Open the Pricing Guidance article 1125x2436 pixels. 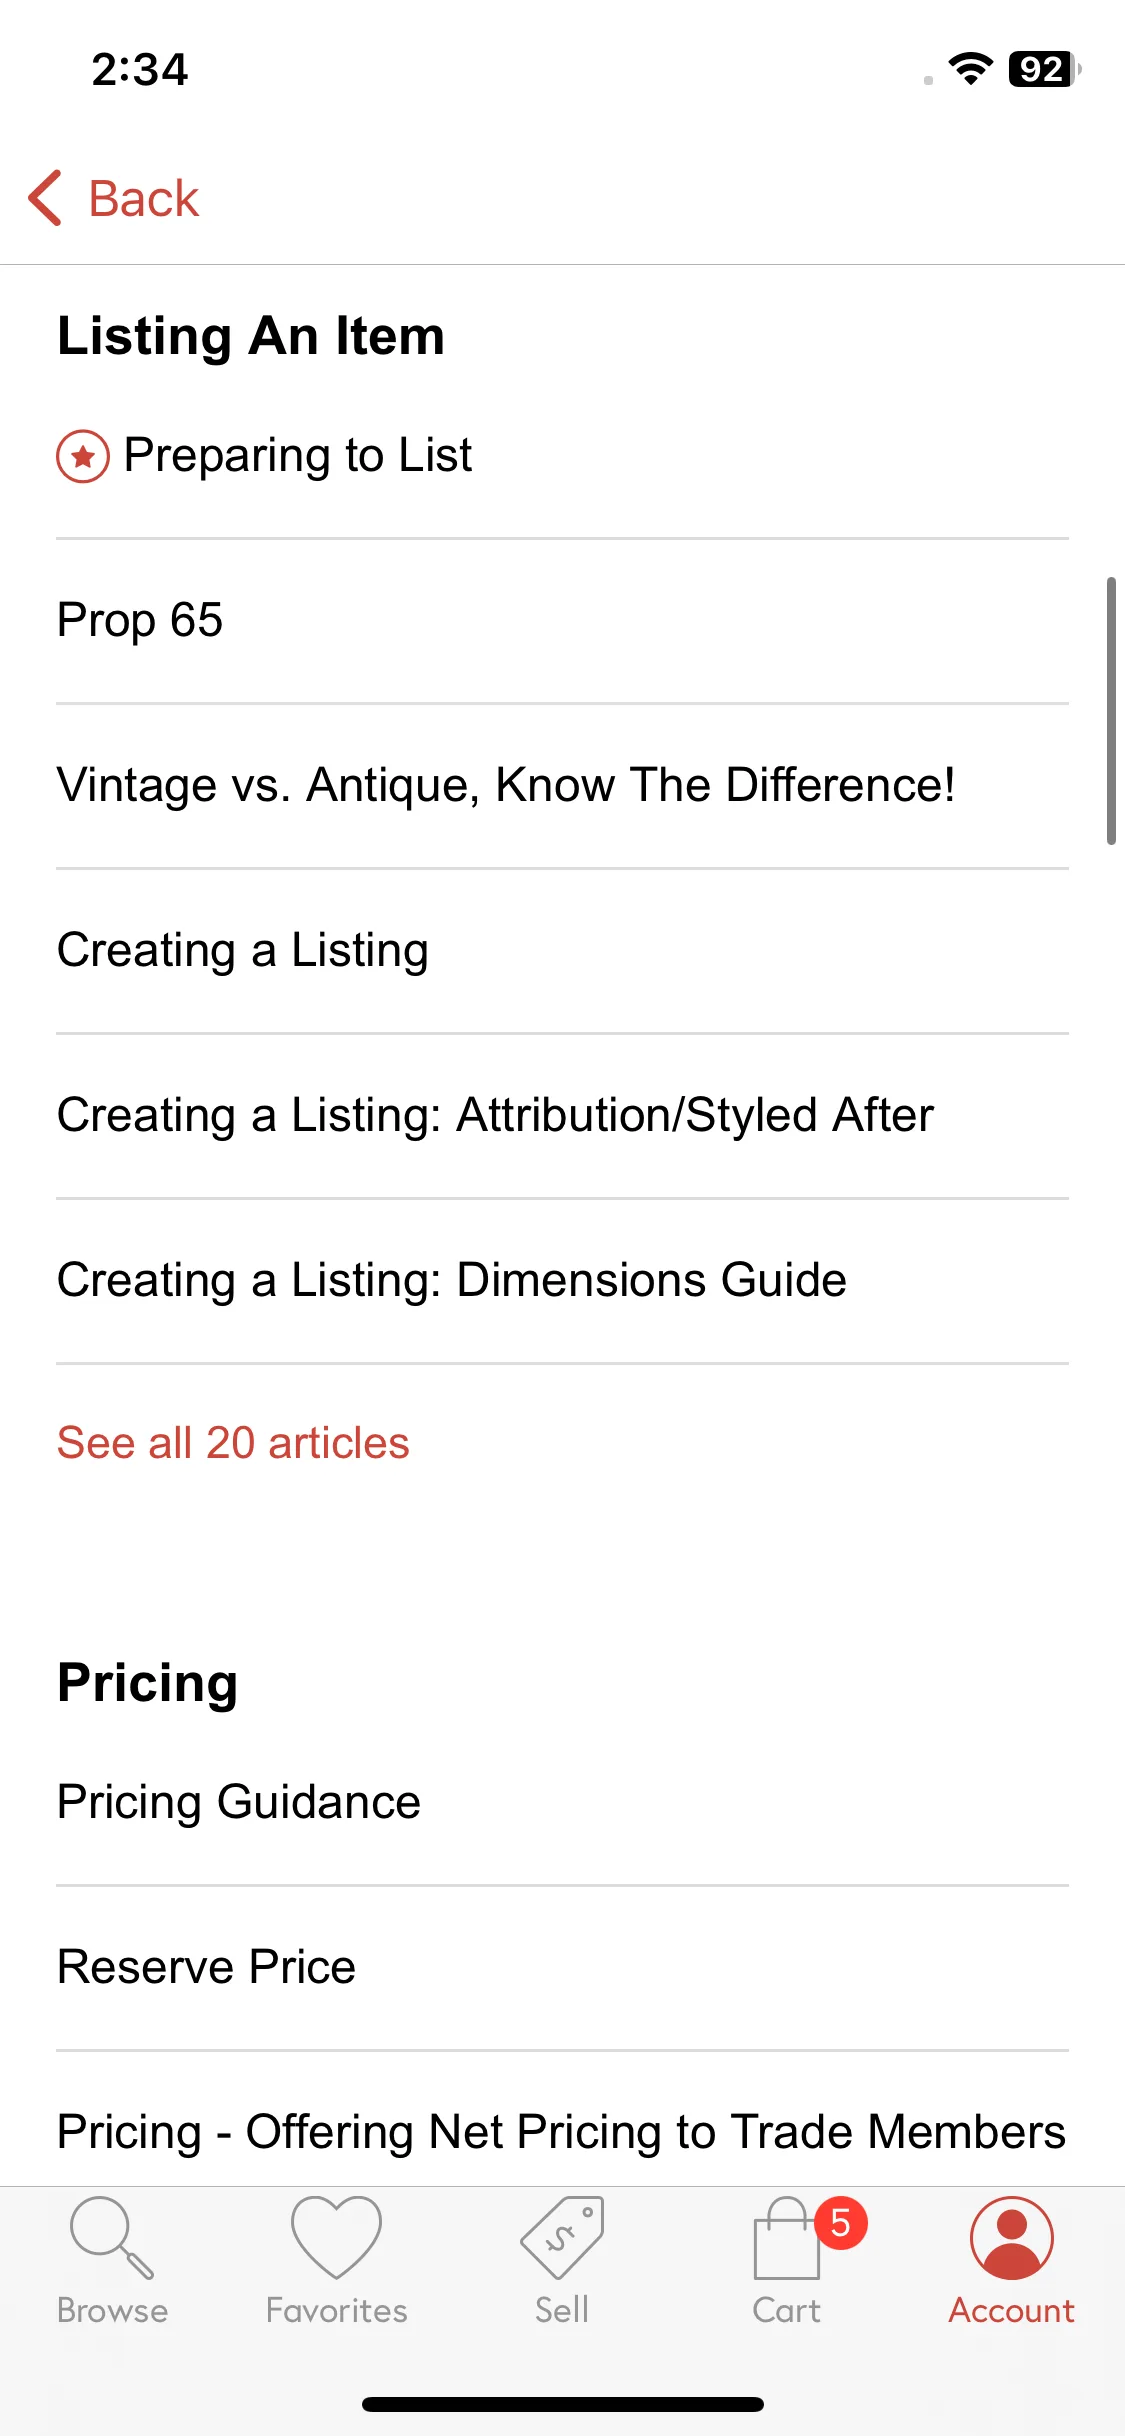point(562,1803)
